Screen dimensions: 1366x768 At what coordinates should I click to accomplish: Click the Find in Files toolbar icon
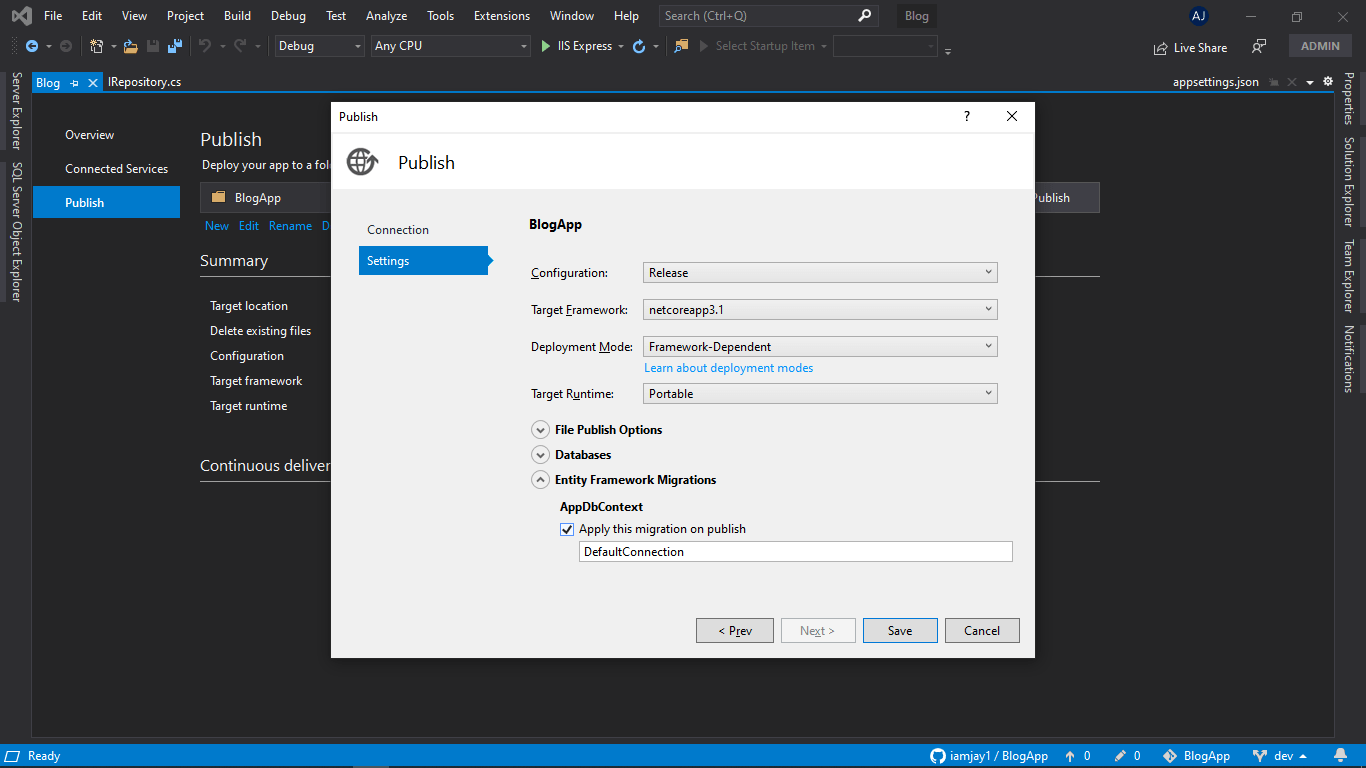coord(682,46)
